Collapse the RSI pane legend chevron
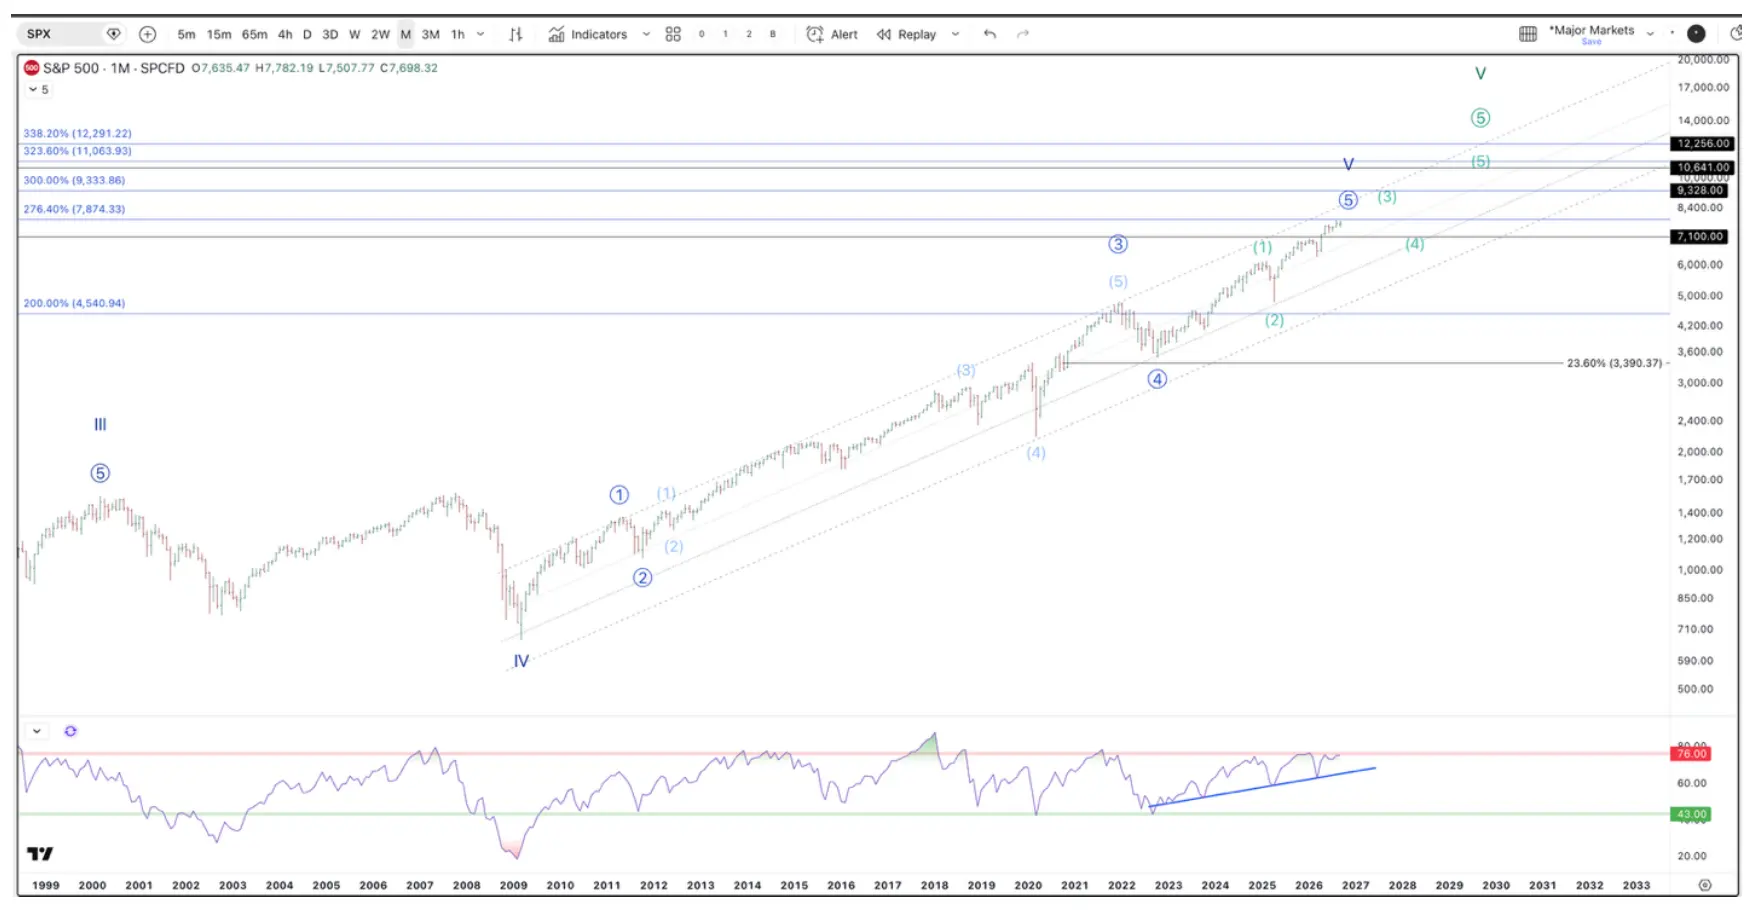 (x=37, y=731)
